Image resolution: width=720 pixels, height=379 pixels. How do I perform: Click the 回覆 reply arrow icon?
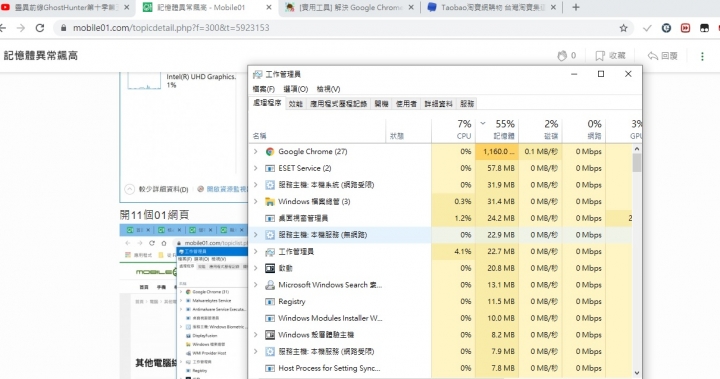click(x=652, y=56)
